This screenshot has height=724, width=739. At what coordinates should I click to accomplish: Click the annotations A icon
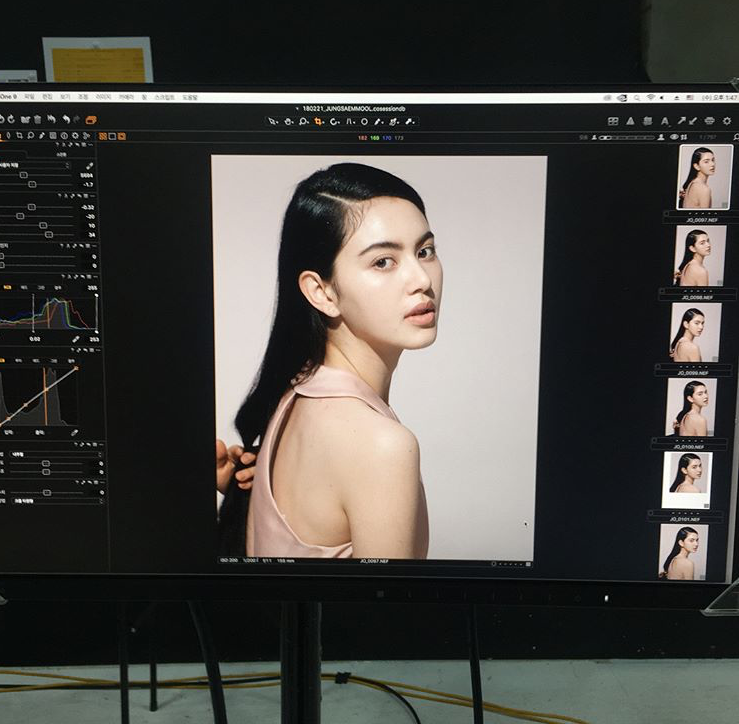click(x=665, y=122)
